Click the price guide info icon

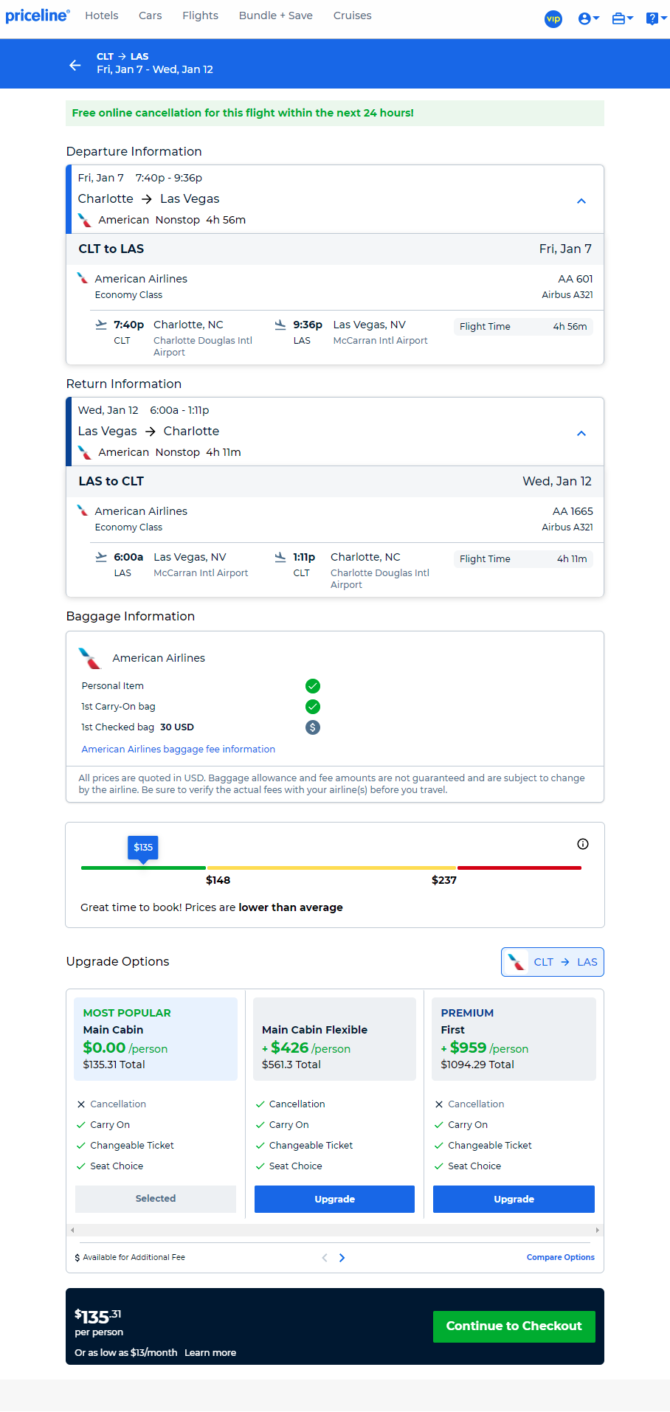click(583, 844)
